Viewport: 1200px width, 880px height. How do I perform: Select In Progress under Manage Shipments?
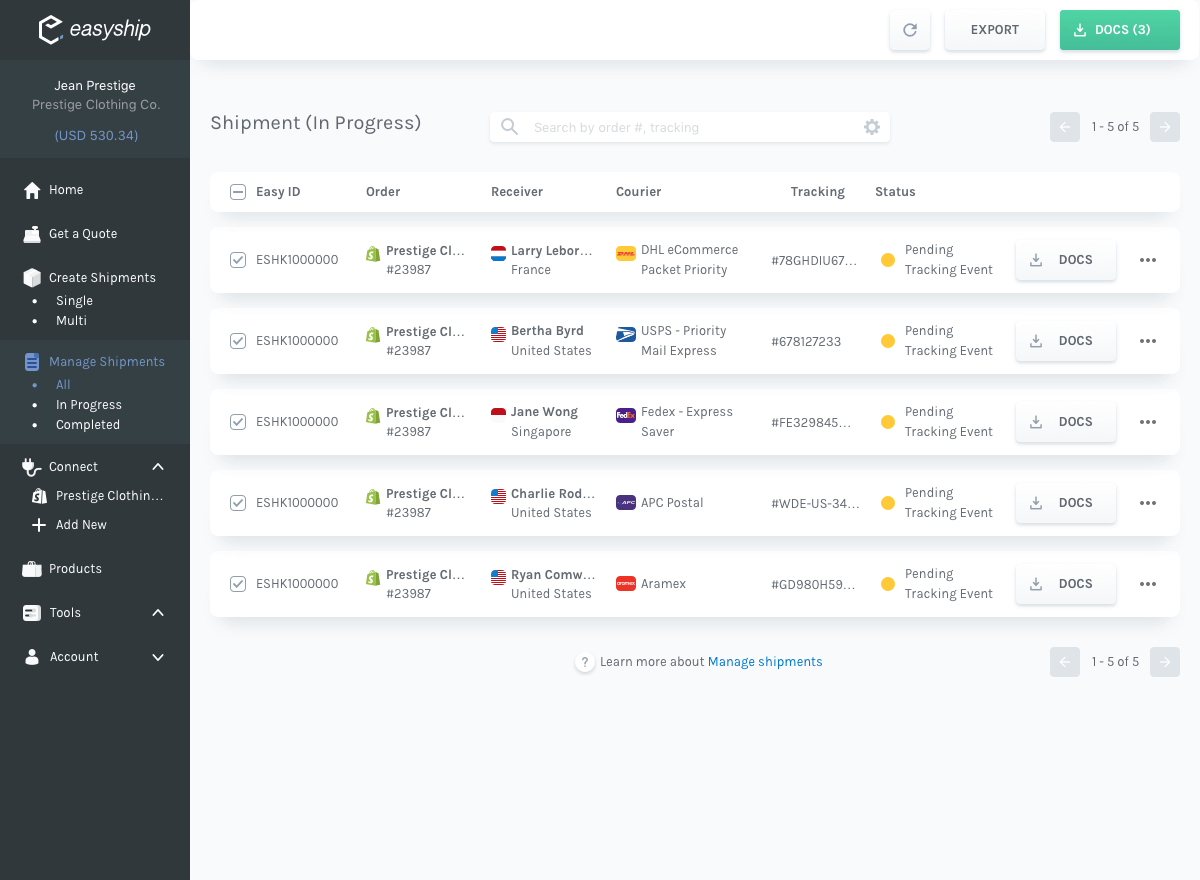[x=89, y=405]
